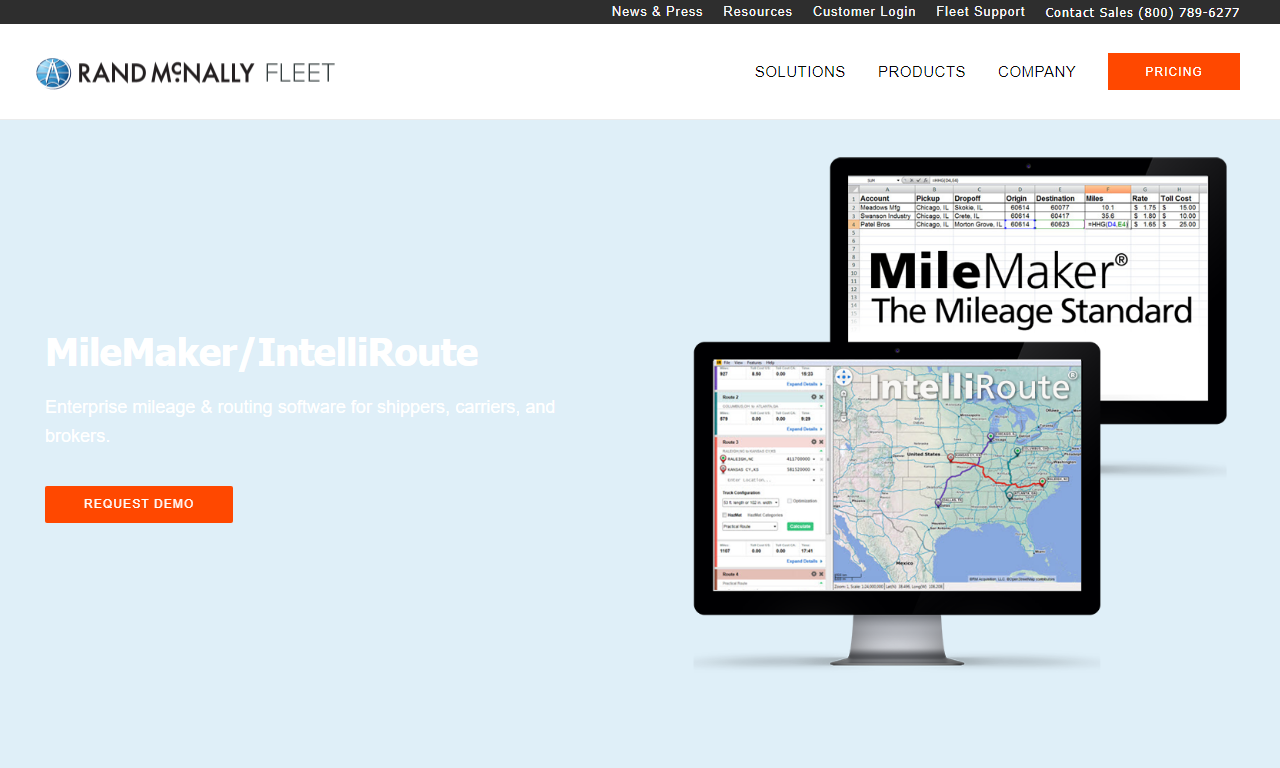Open the Company menu
Viewport: 1280px width, 768px height.
(x=1037, y=72)
